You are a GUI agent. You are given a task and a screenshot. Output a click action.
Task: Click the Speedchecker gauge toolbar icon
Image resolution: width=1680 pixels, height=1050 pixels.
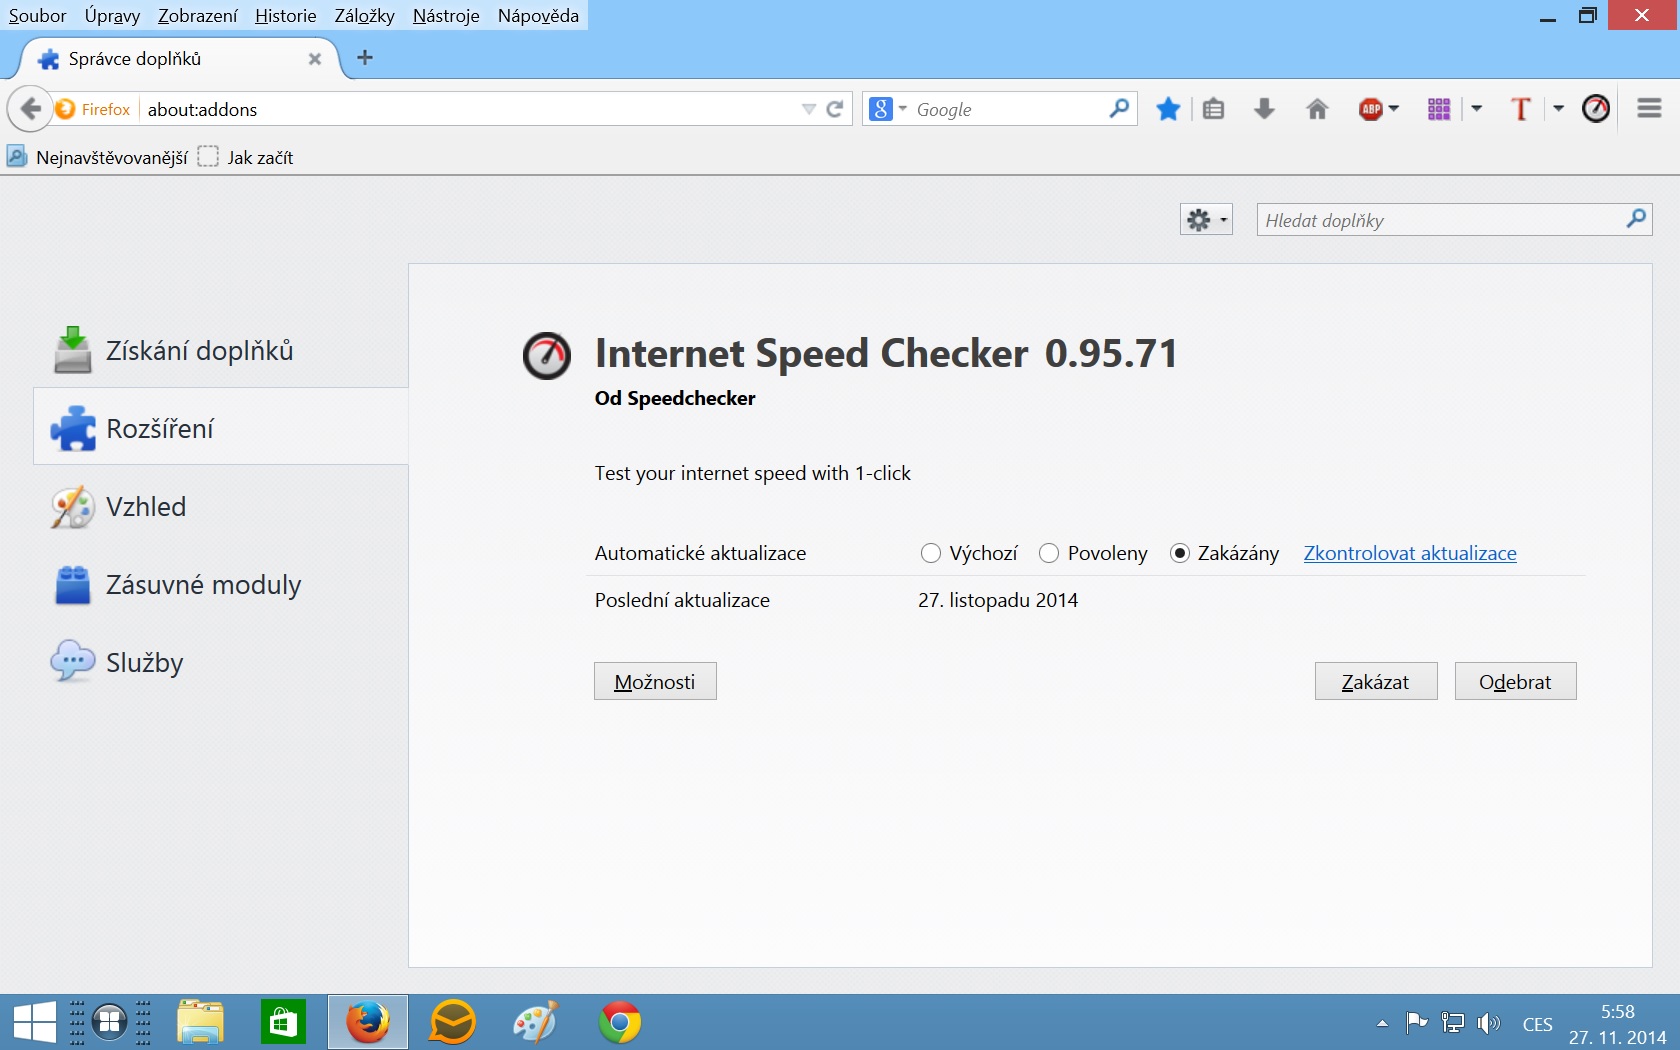click(1596, 109)
